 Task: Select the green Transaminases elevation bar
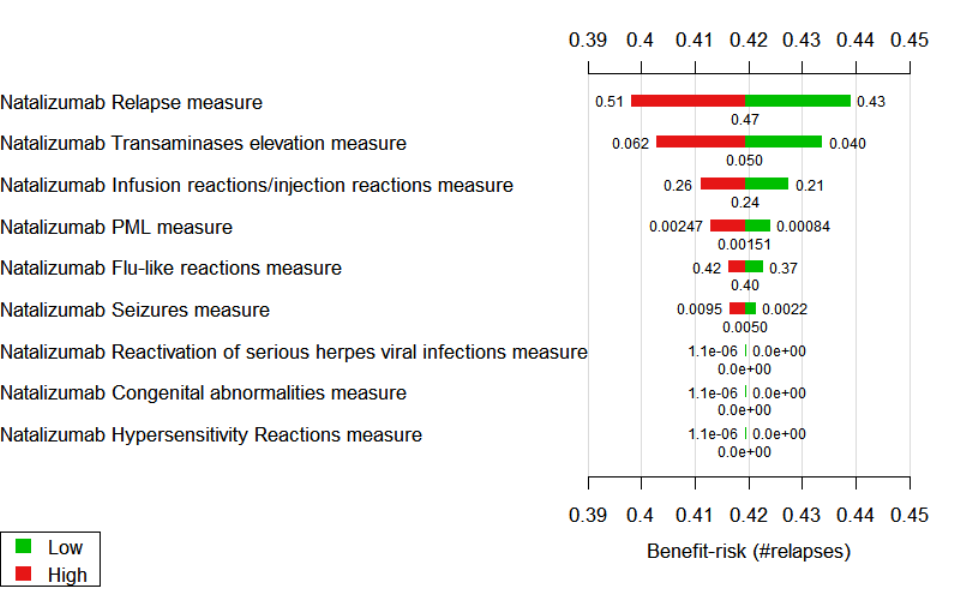pyautogui.click(x=783, y=142)
